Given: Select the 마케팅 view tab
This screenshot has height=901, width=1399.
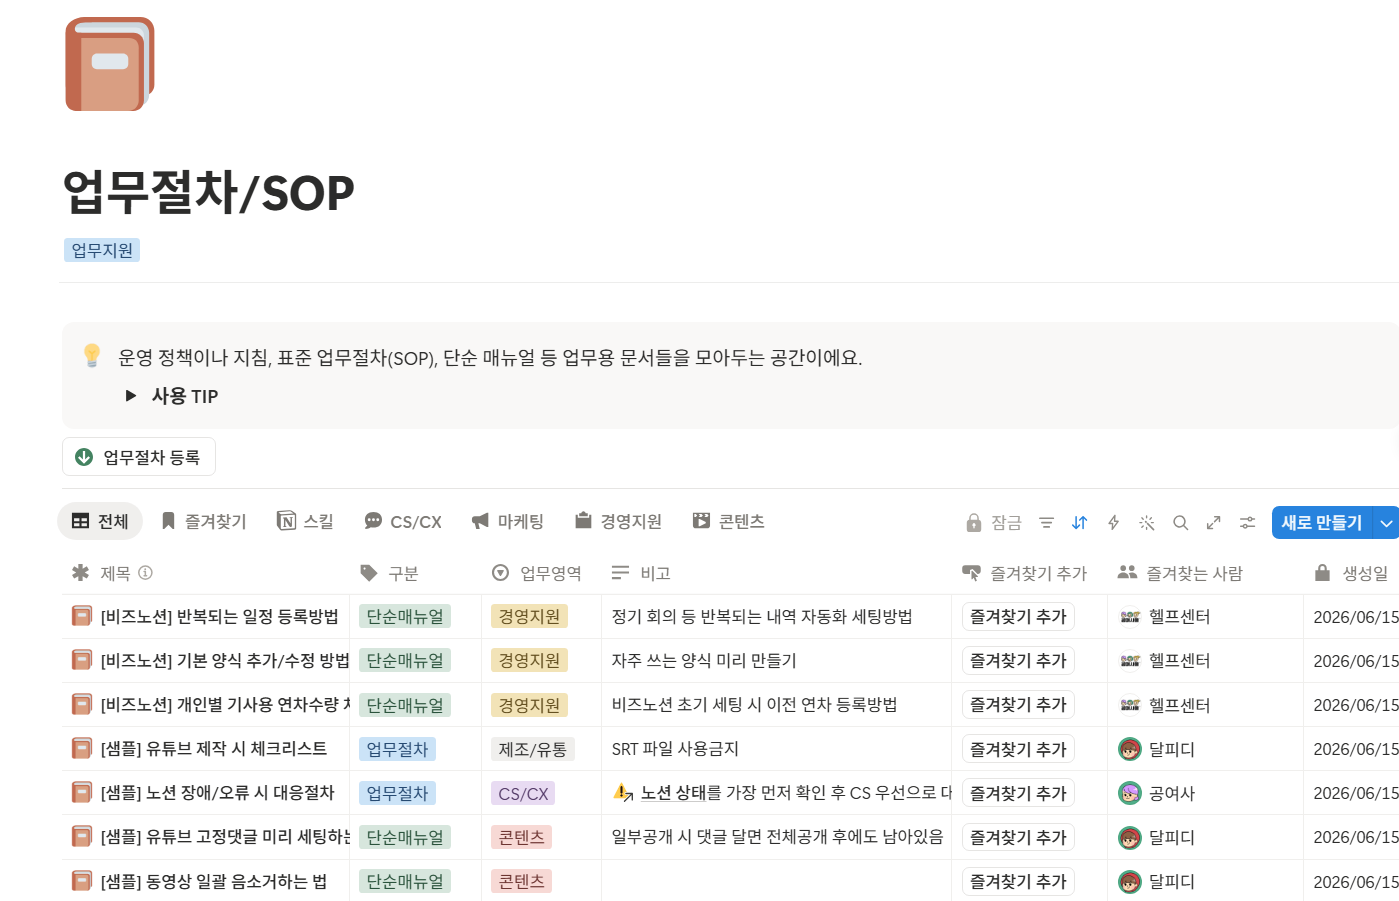Looking at the screenshot, I should (508, 521).
